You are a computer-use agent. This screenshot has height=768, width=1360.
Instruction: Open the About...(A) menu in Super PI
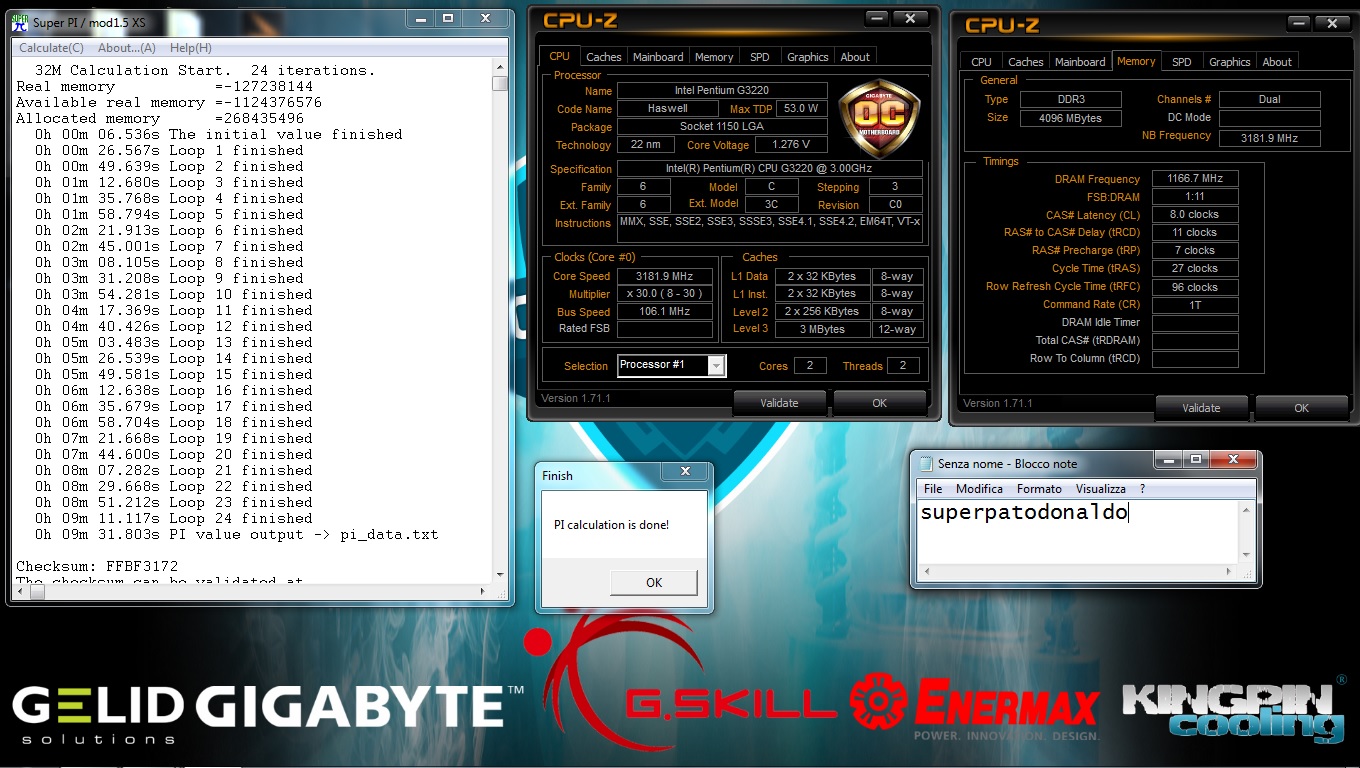coord(127,48)
